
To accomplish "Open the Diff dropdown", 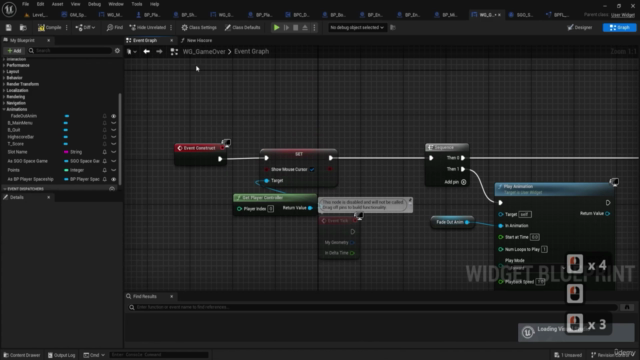I will point(85,27).
